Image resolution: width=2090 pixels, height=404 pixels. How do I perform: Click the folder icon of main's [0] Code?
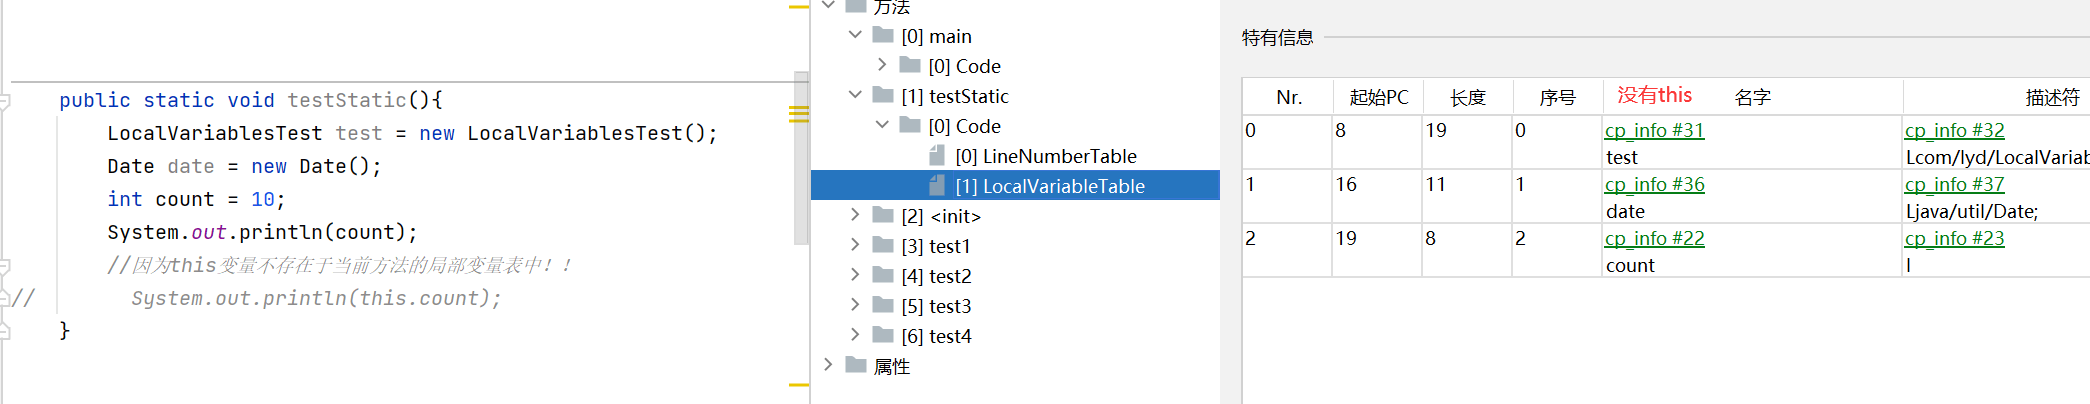(910, 65)
